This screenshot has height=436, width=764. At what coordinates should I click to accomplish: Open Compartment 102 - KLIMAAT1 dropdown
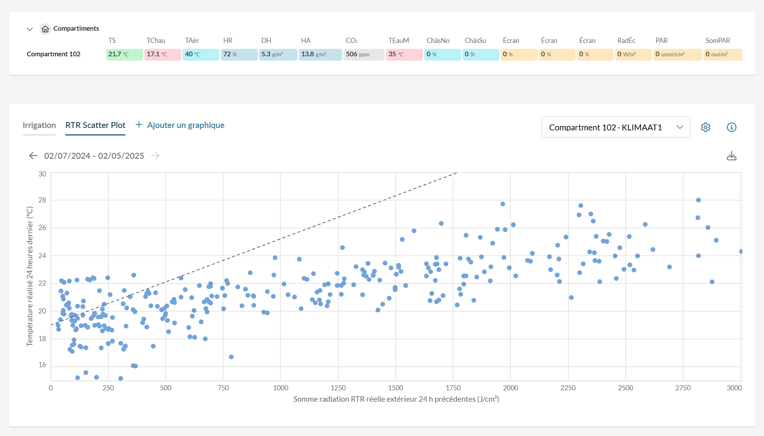(615, 127)
